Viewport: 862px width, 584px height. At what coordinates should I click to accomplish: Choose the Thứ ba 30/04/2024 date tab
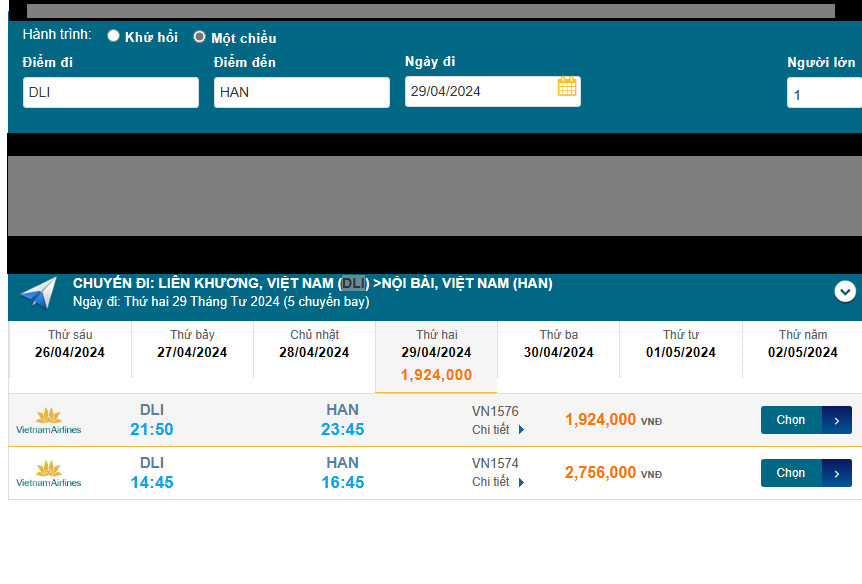tap(558, 344)
